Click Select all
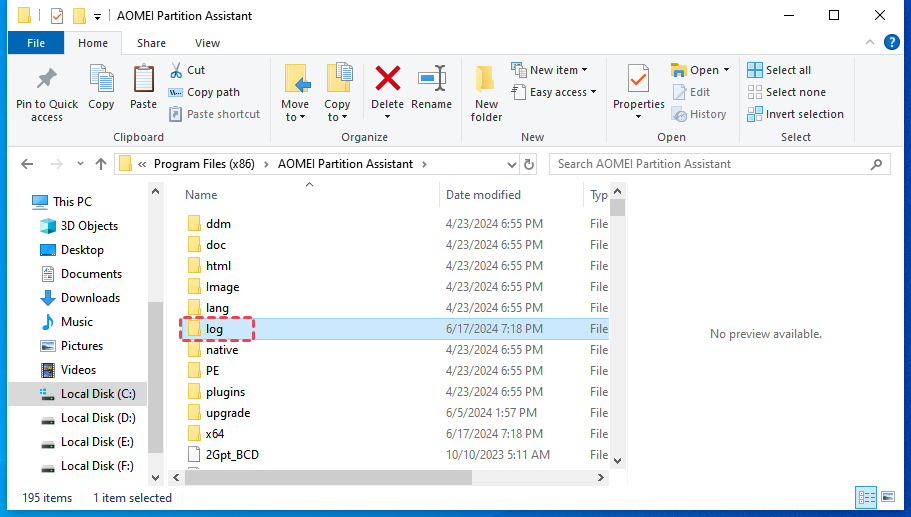The width and height of the screenshot is (911, 517). click(x=779, y=70)
